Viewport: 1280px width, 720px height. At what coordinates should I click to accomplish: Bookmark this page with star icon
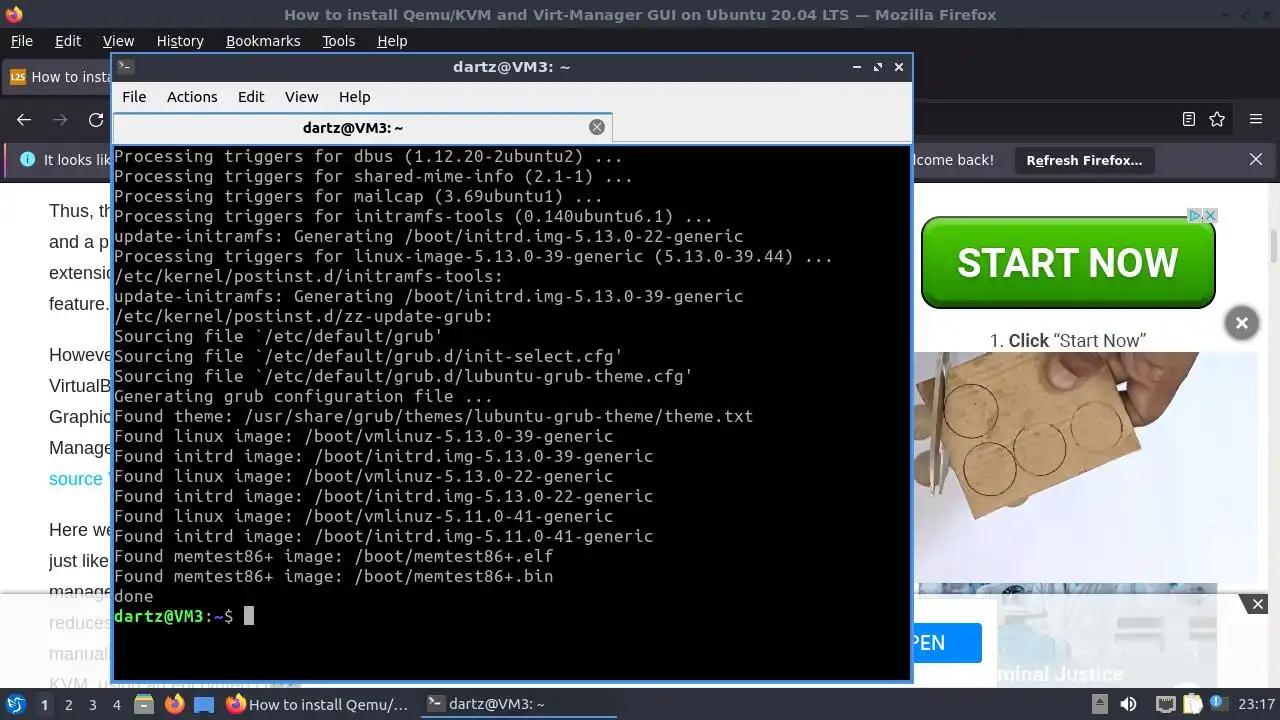pyautogui.click(x=1217, y=119)
